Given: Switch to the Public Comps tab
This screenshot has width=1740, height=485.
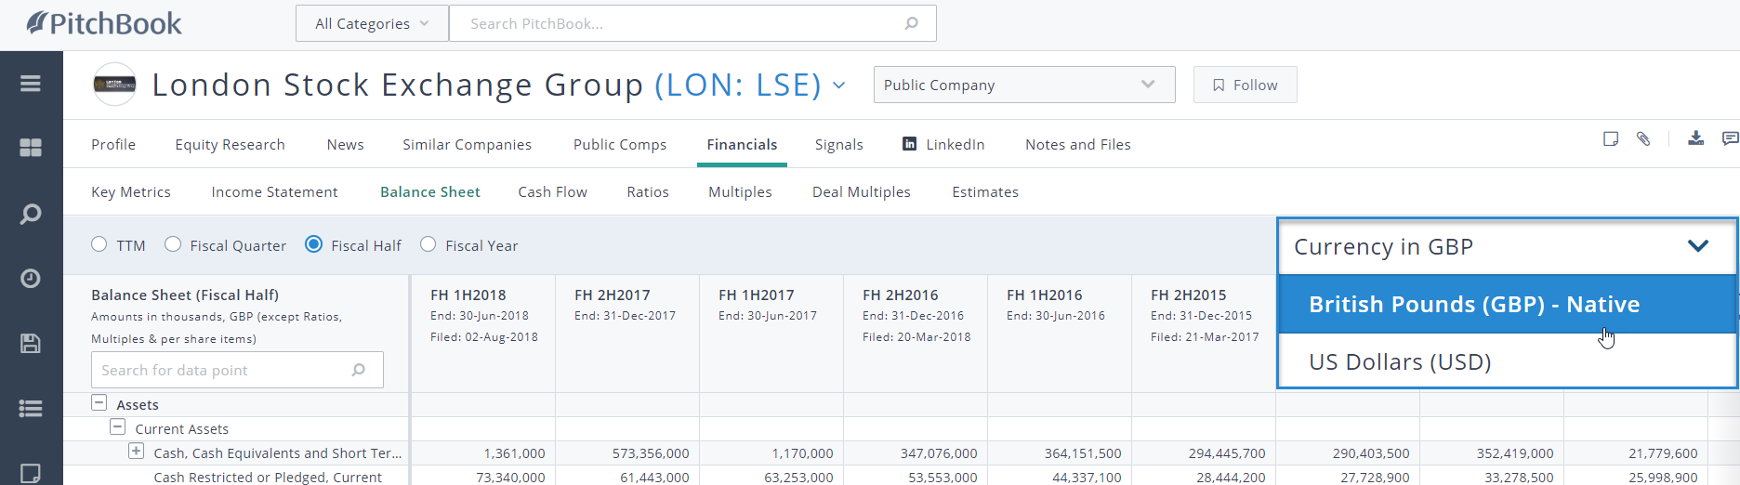Looking at the screenshot, I should (x=620, y=144).
